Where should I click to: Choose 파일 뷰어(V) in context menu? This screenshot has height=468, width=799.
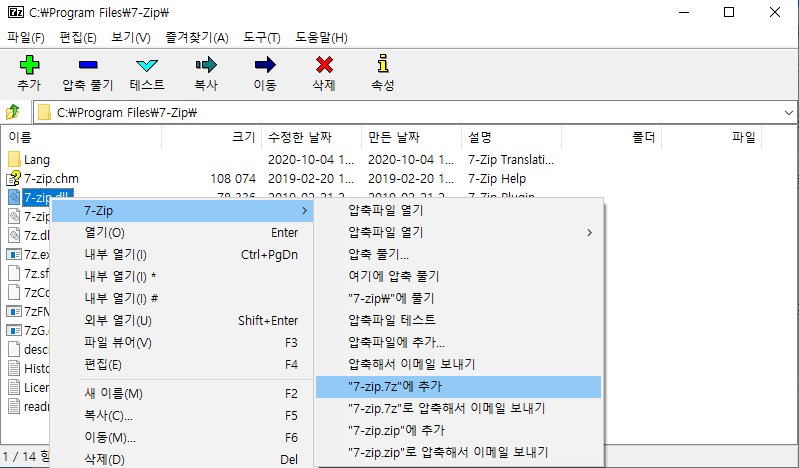coord(182,342)
